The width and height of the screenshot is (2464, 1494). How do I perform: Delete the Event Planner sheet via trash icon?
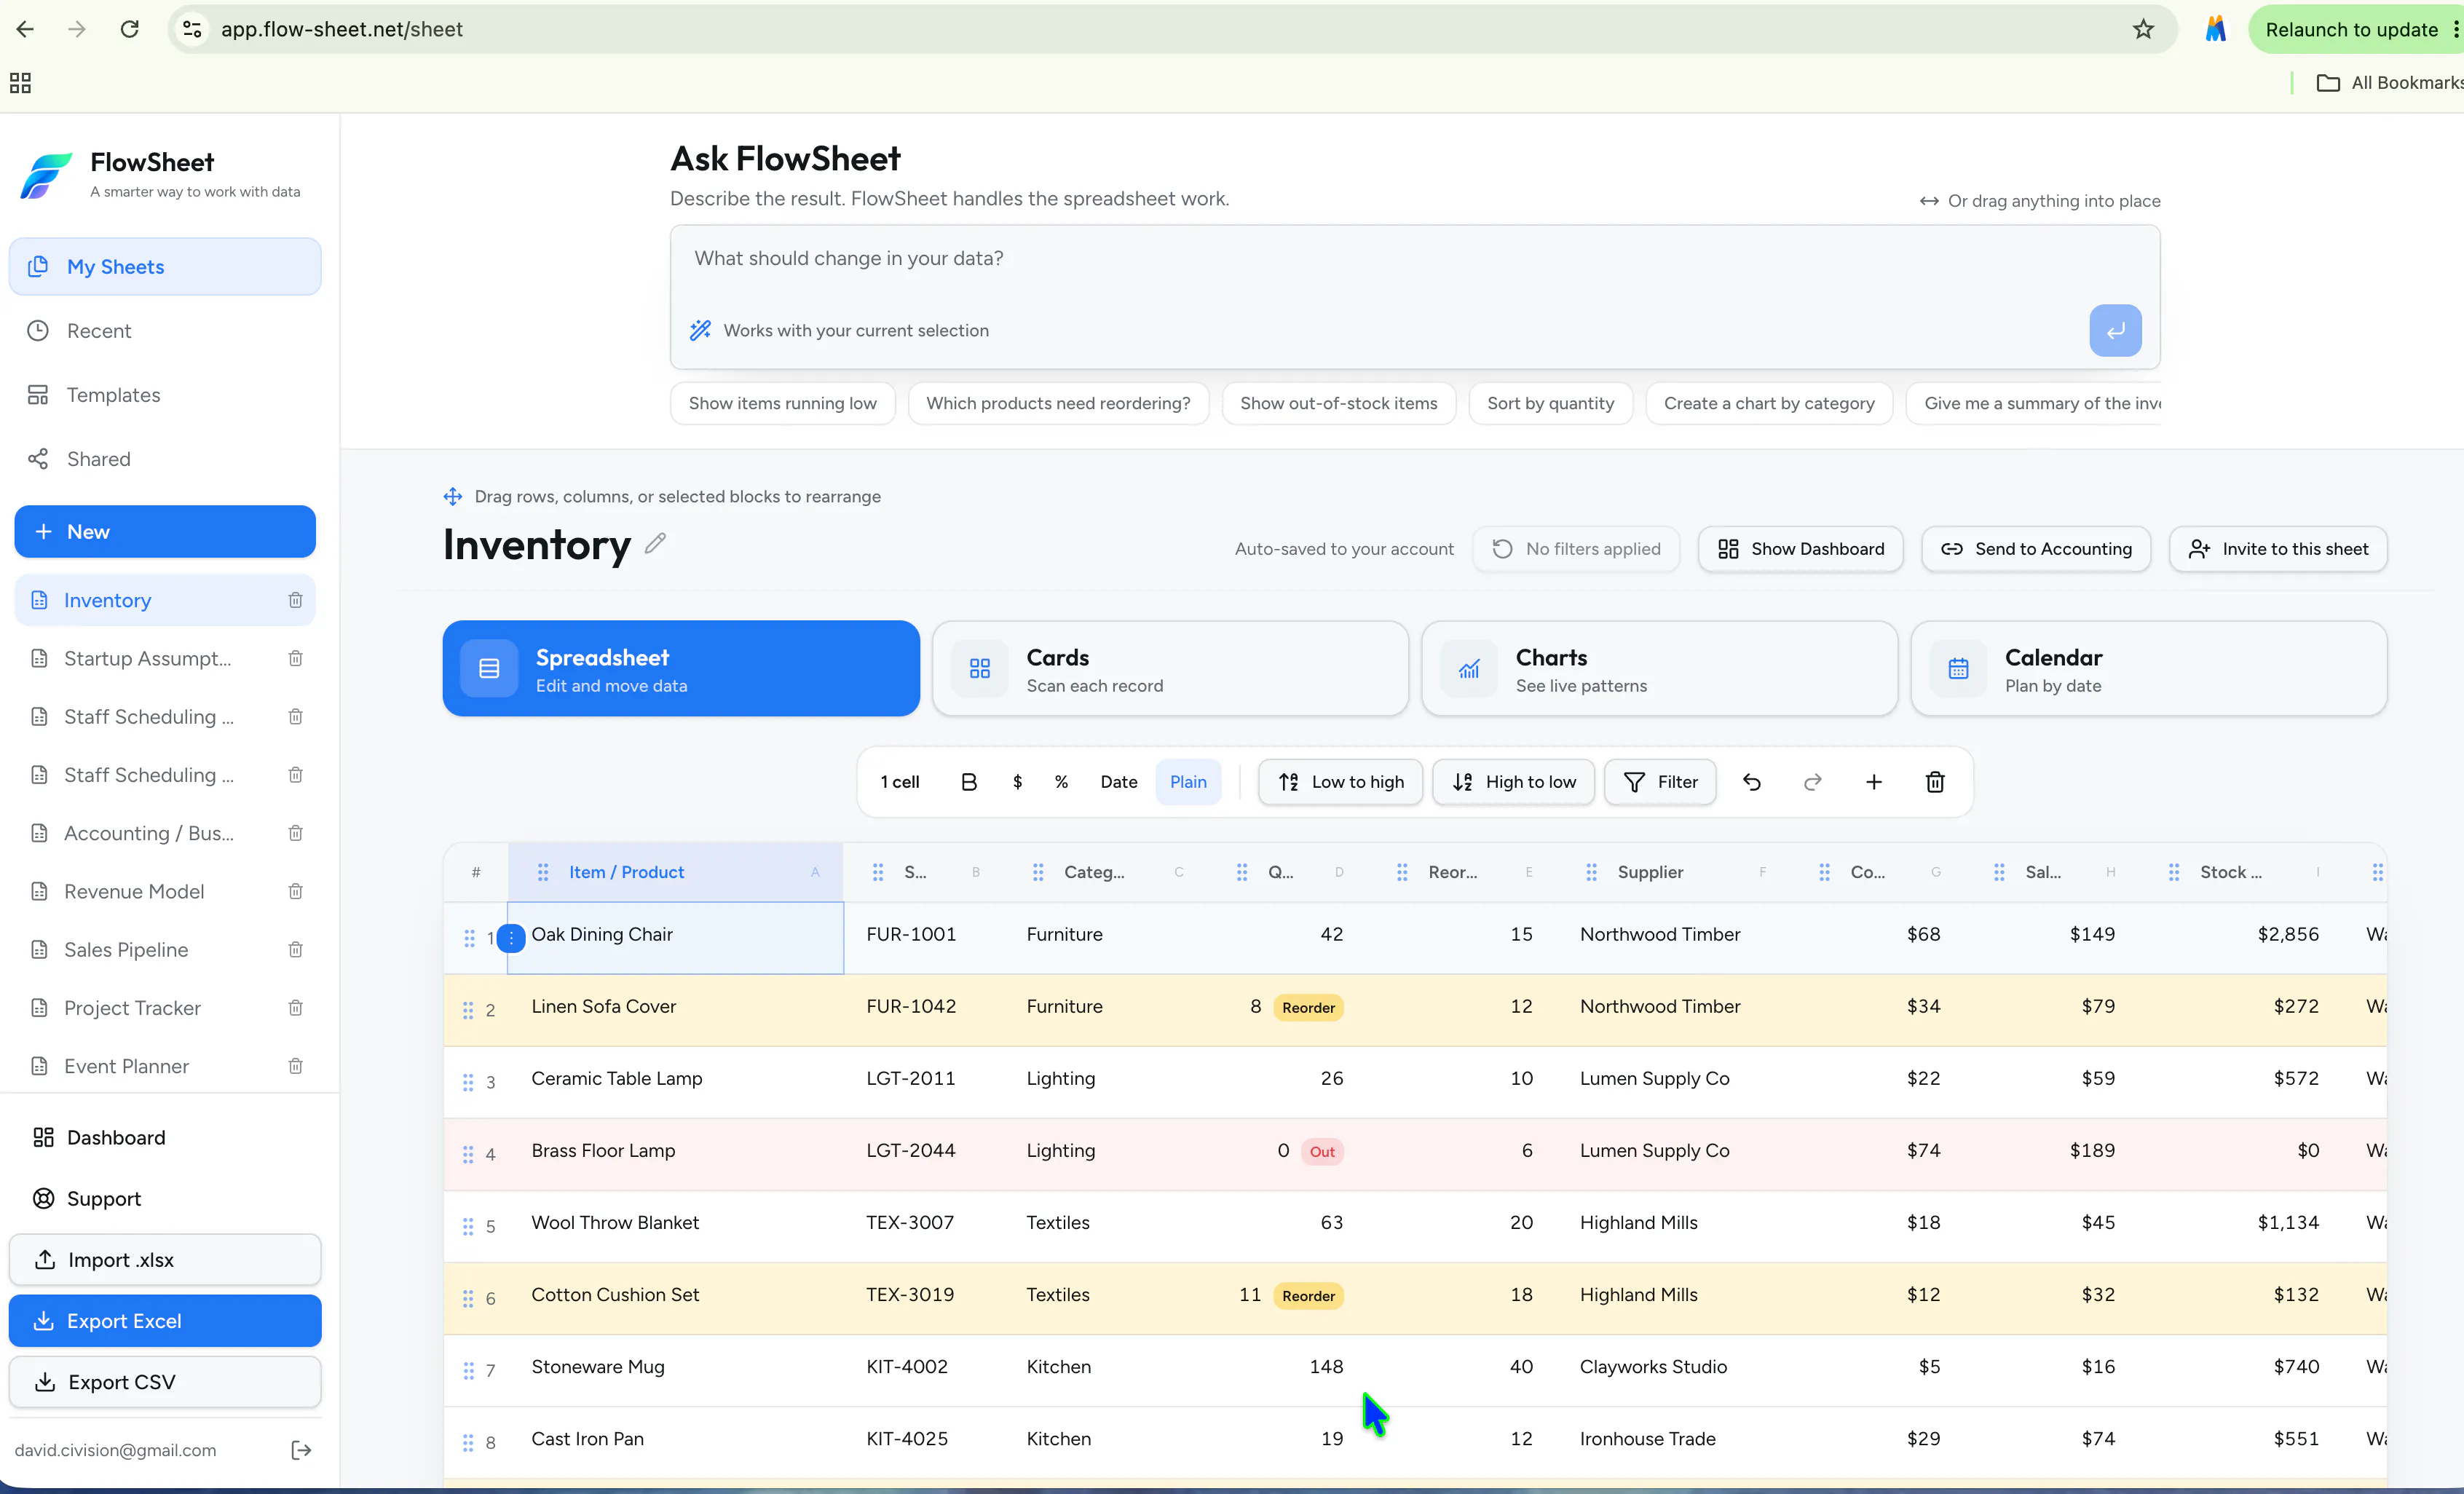click(x=295, y=1066)
